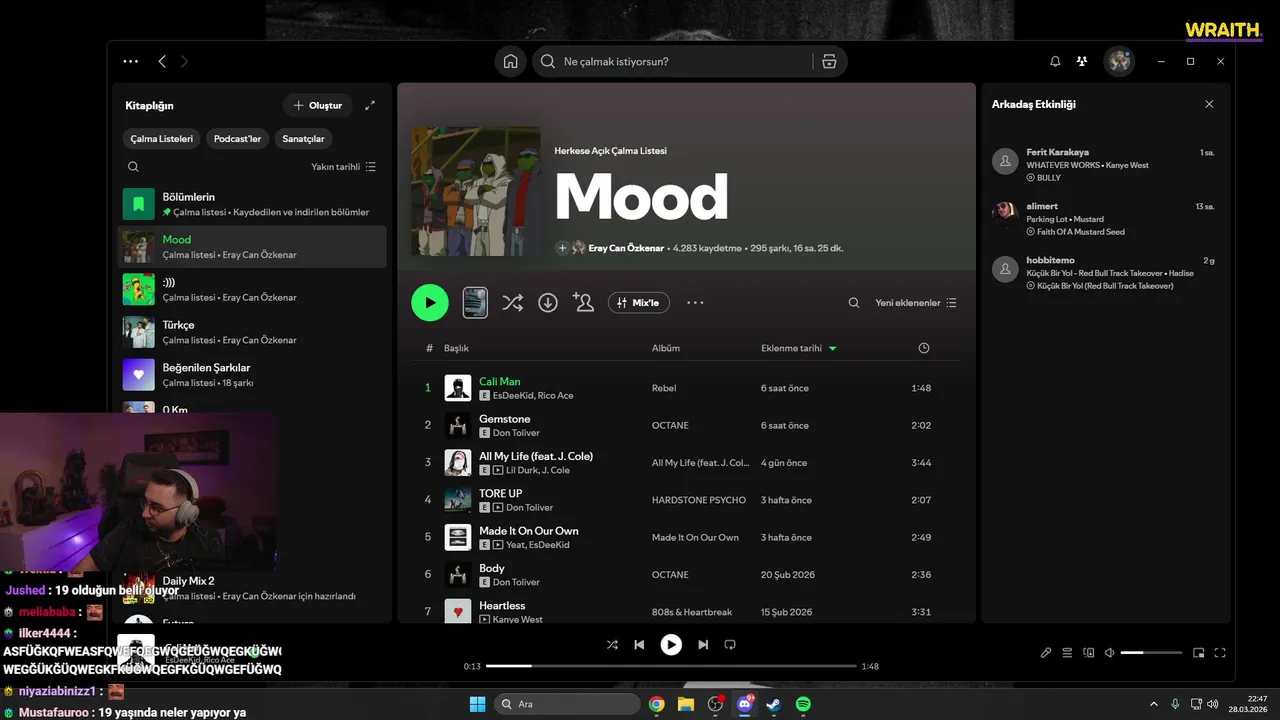The image size is (1280, 720).
Task: Open the Mood playlist cover image
Action: click(x=476, y=191)
